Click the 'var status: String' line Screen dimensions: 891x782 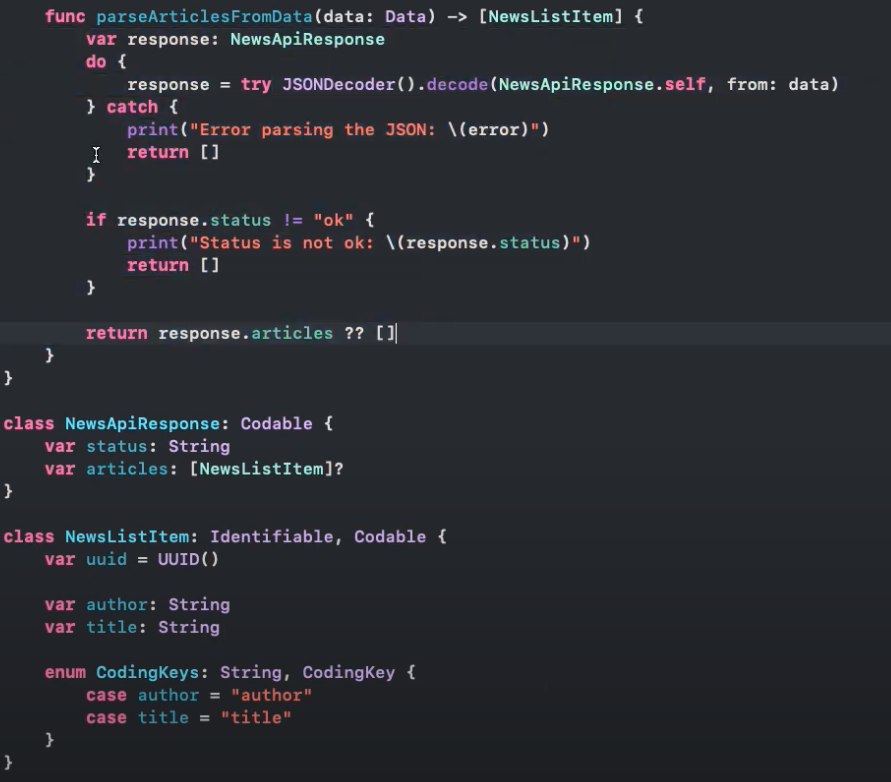click(x=138, y=446)
